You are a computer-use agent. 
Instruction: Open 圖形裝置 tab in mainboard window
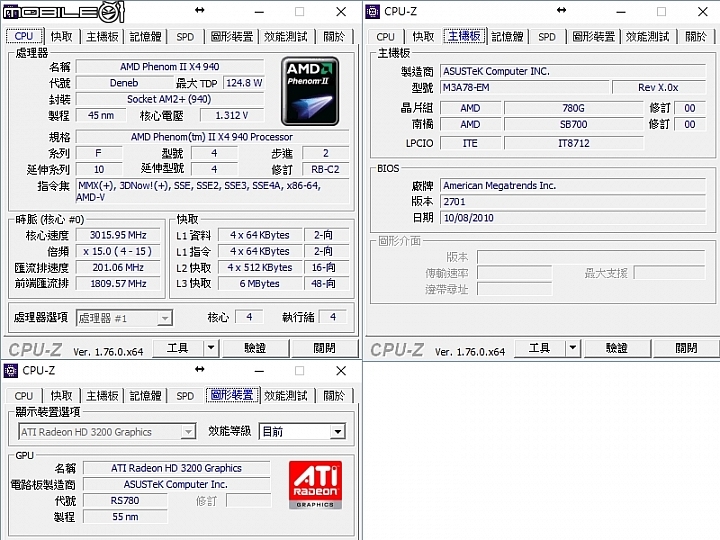594,36
